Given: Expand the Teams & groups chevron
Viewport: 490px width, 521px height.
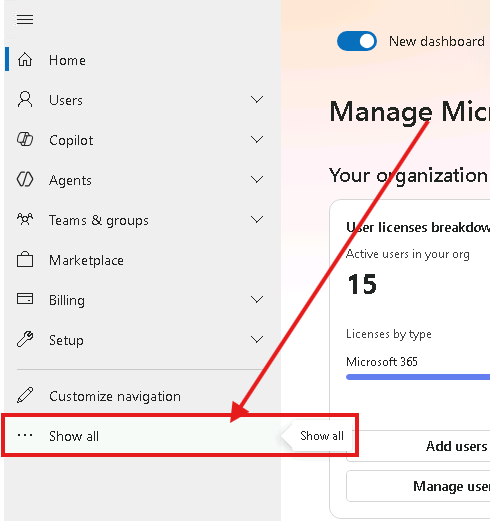Looking at the screenshot, I should tap(257, 219).
